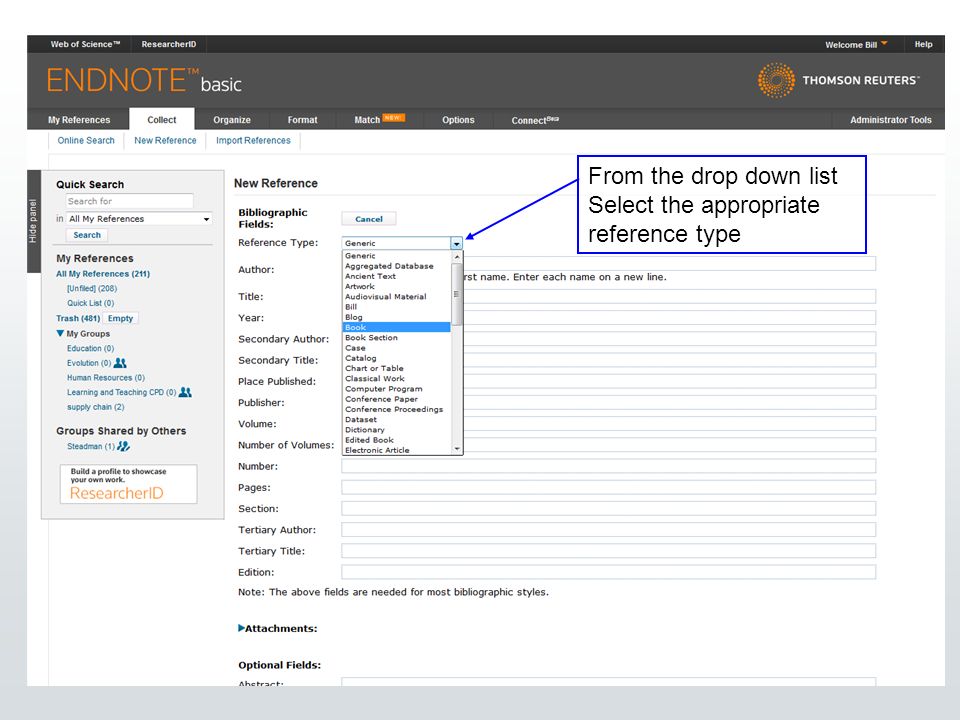960x720 pixels.
Task: Click the Help link
Action: pyautogui.click(x=923, y=44)
